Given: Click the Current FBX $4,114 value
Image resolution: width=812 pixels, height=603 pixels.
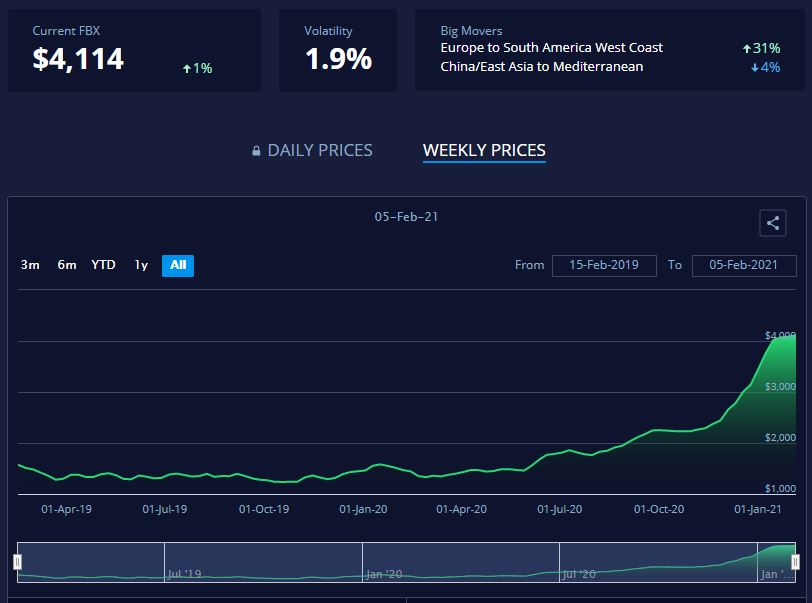Looking at the screenshot, I should pos(78,59).
